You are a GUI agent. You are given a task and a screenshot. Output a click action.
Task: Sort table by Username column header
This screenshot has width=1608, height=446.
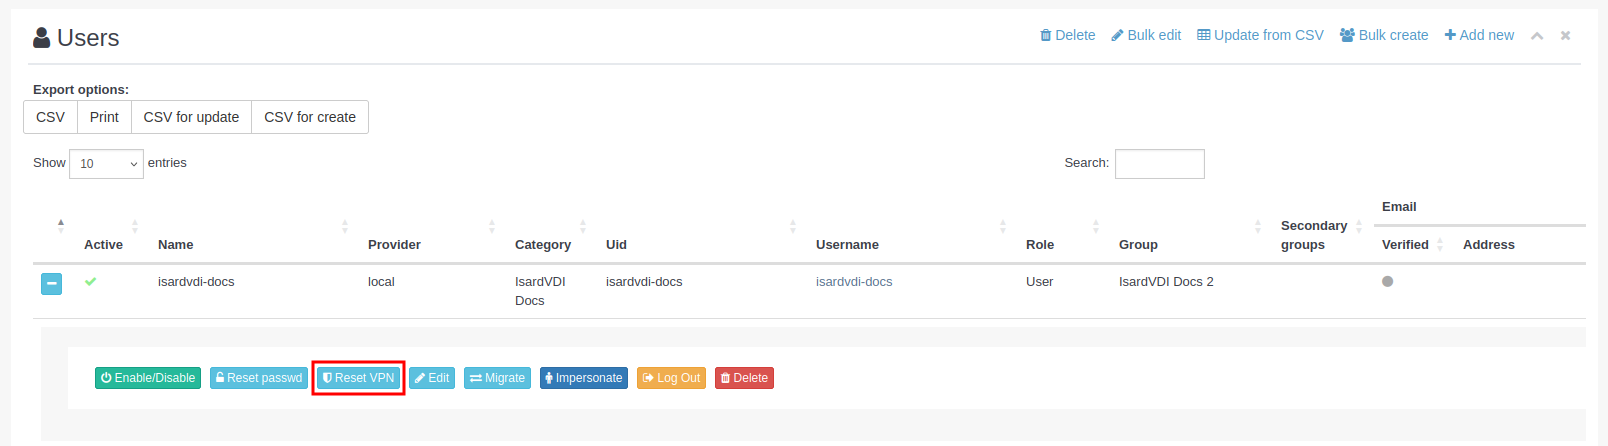point(847,245)
